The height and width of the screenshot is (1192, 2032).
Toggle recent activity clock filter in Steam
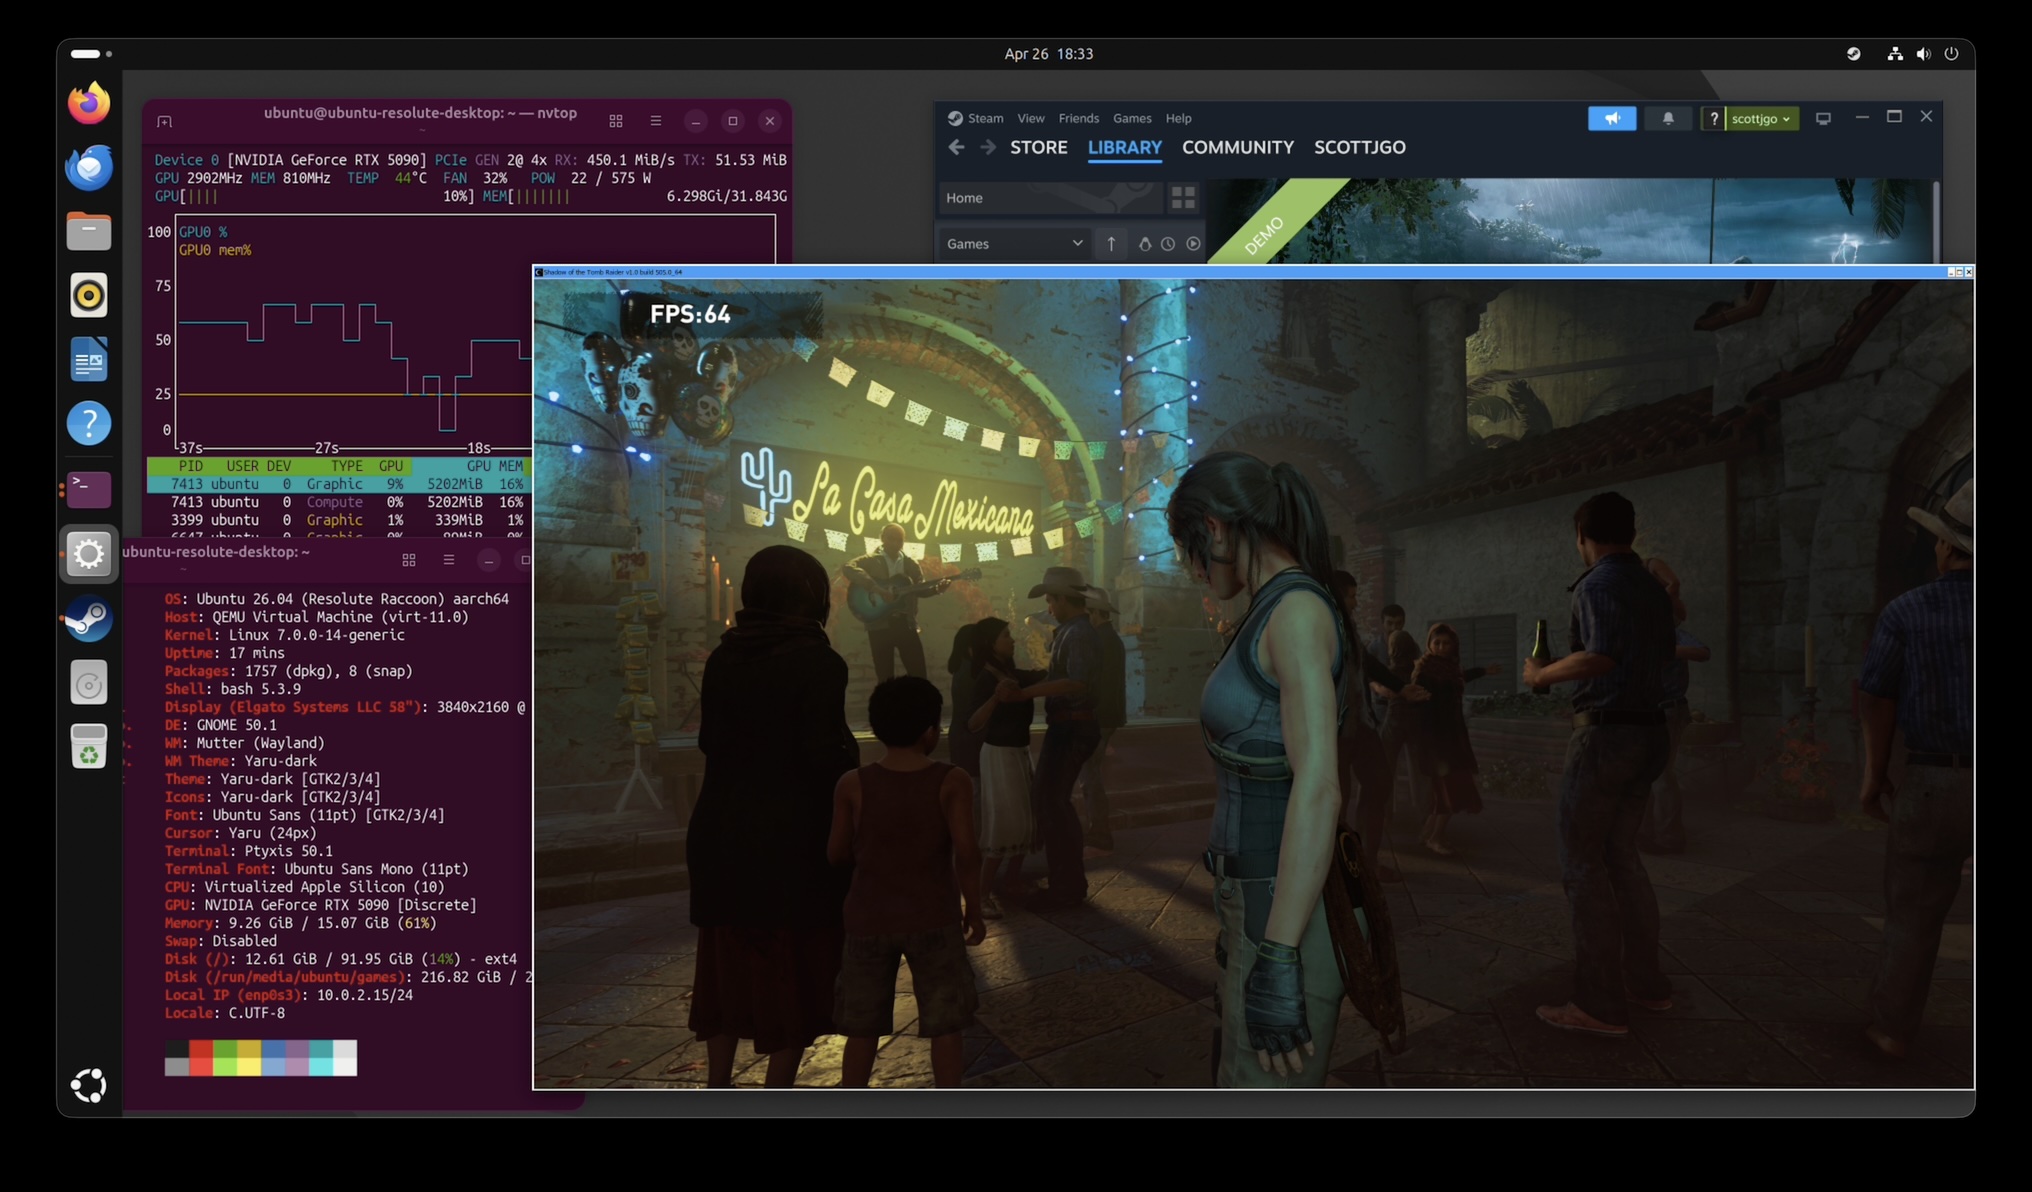(1168, 244)
